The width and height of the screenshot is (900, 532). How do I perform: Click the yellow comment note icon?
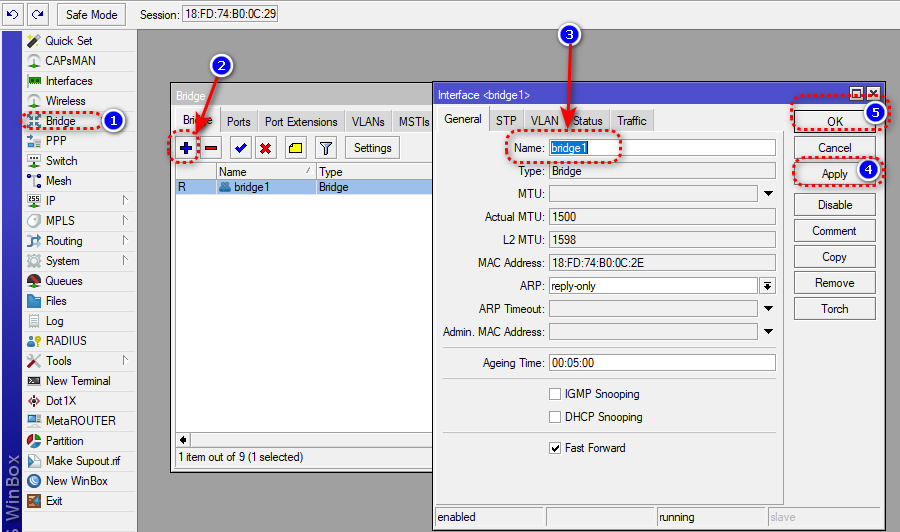tap(296, 148)
